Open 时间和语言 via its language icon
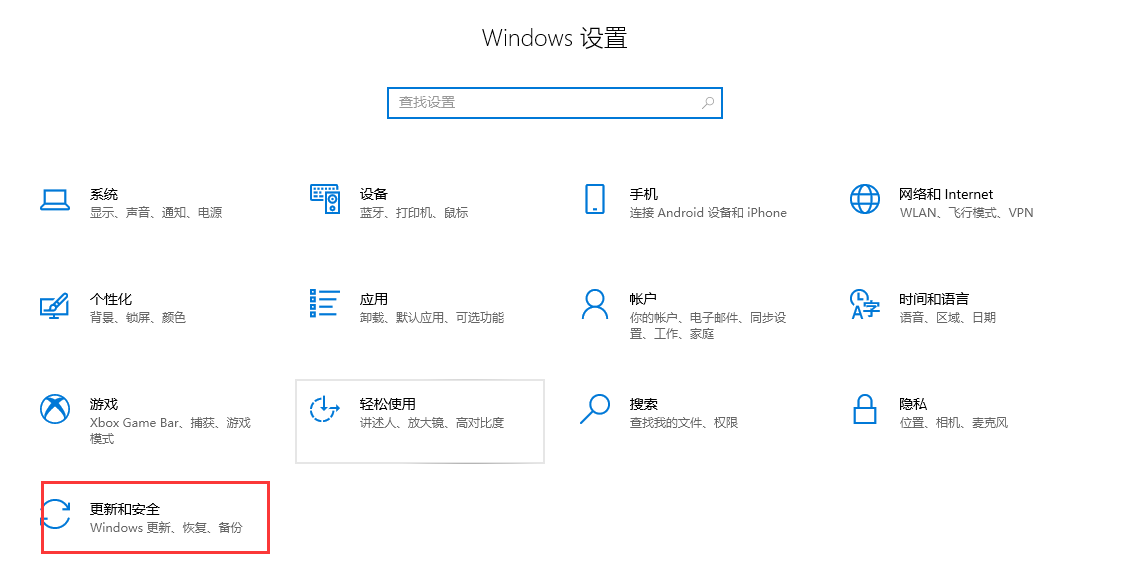Viewport: 1137px width, 564px height. tap(864, 304)
